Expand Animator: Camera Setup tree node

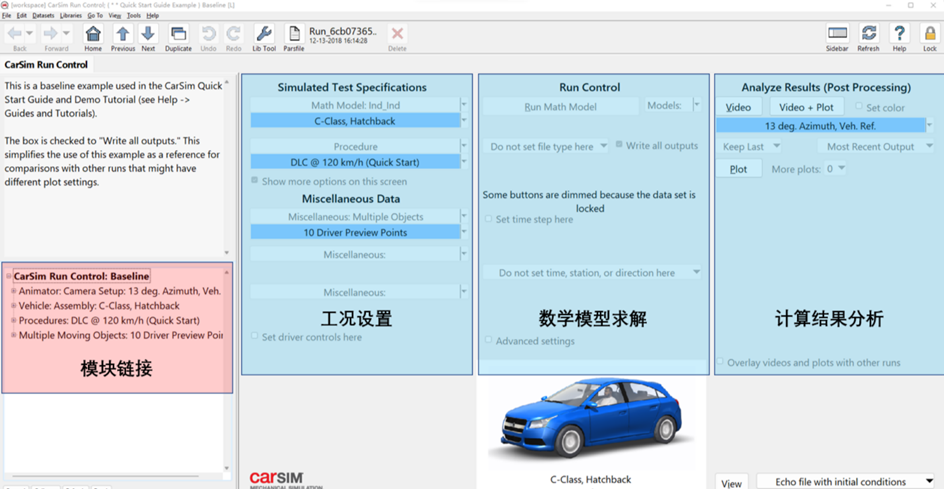[x=14, y=291]
